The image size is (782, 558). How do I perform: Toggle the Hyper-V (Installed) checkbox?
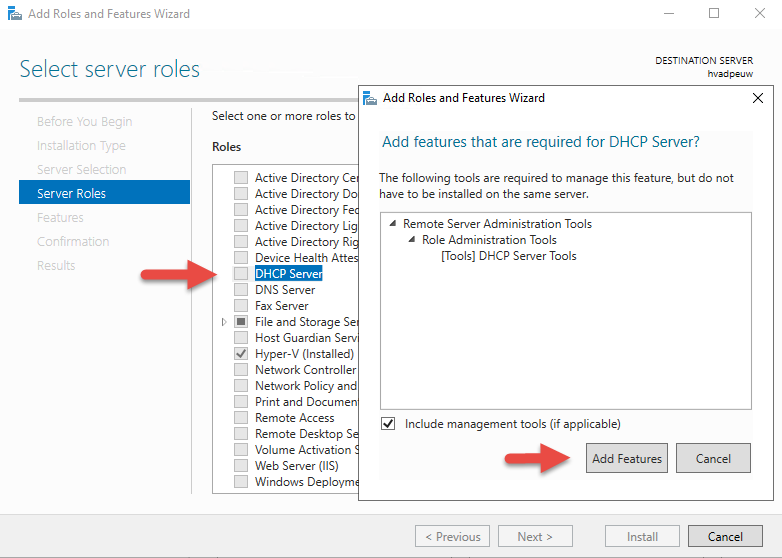tap(241, 354)
